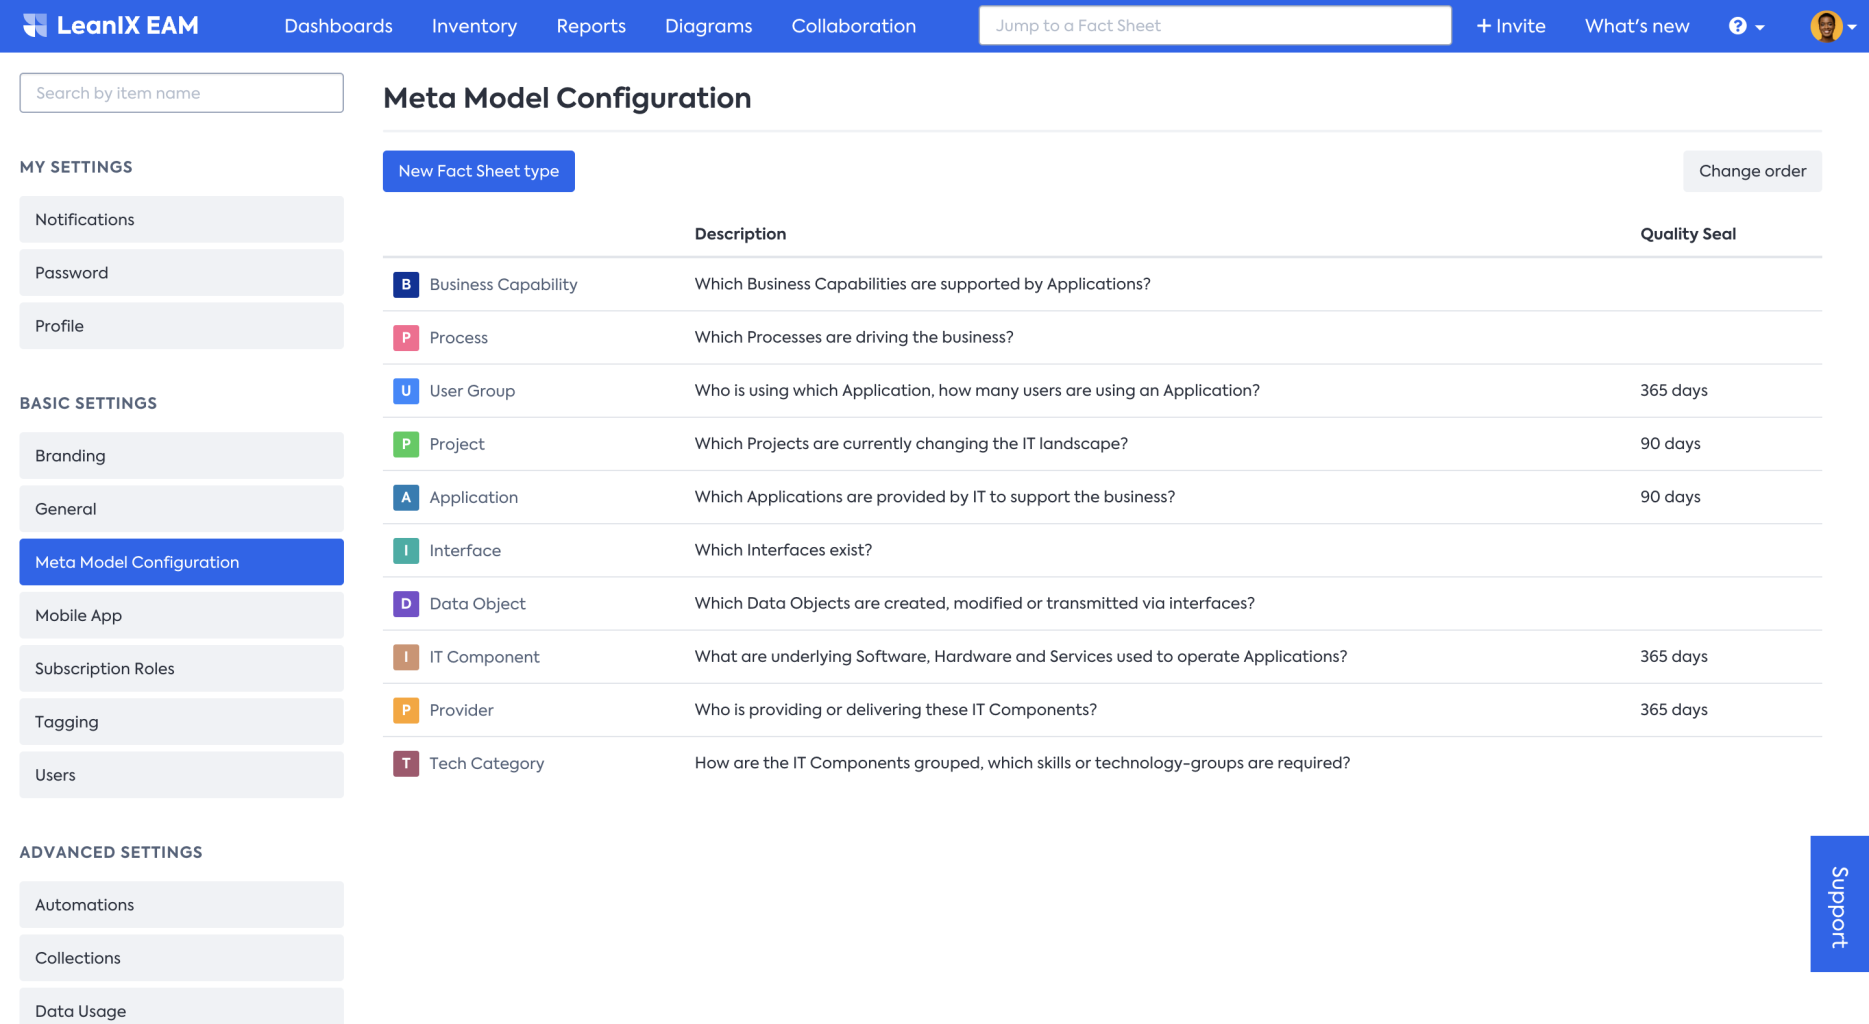The image size is (1869, 1024).
Task: Click the Invite link
Action: pyautogui.click(x=1511, y=26)
